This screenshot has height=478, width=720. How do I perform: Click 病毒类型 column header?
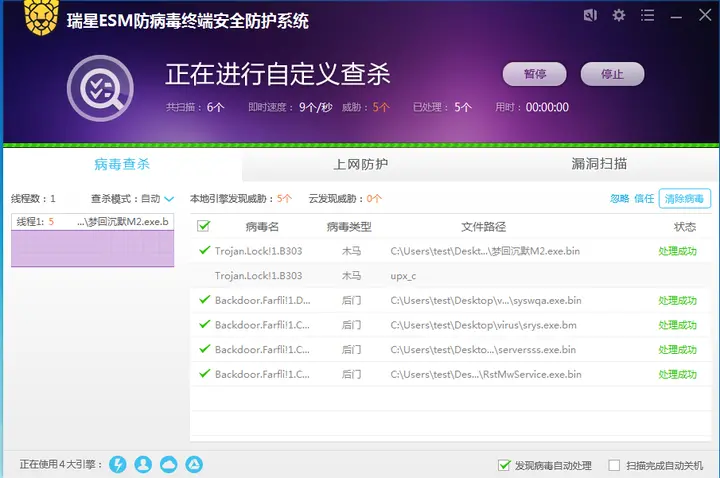349,226
